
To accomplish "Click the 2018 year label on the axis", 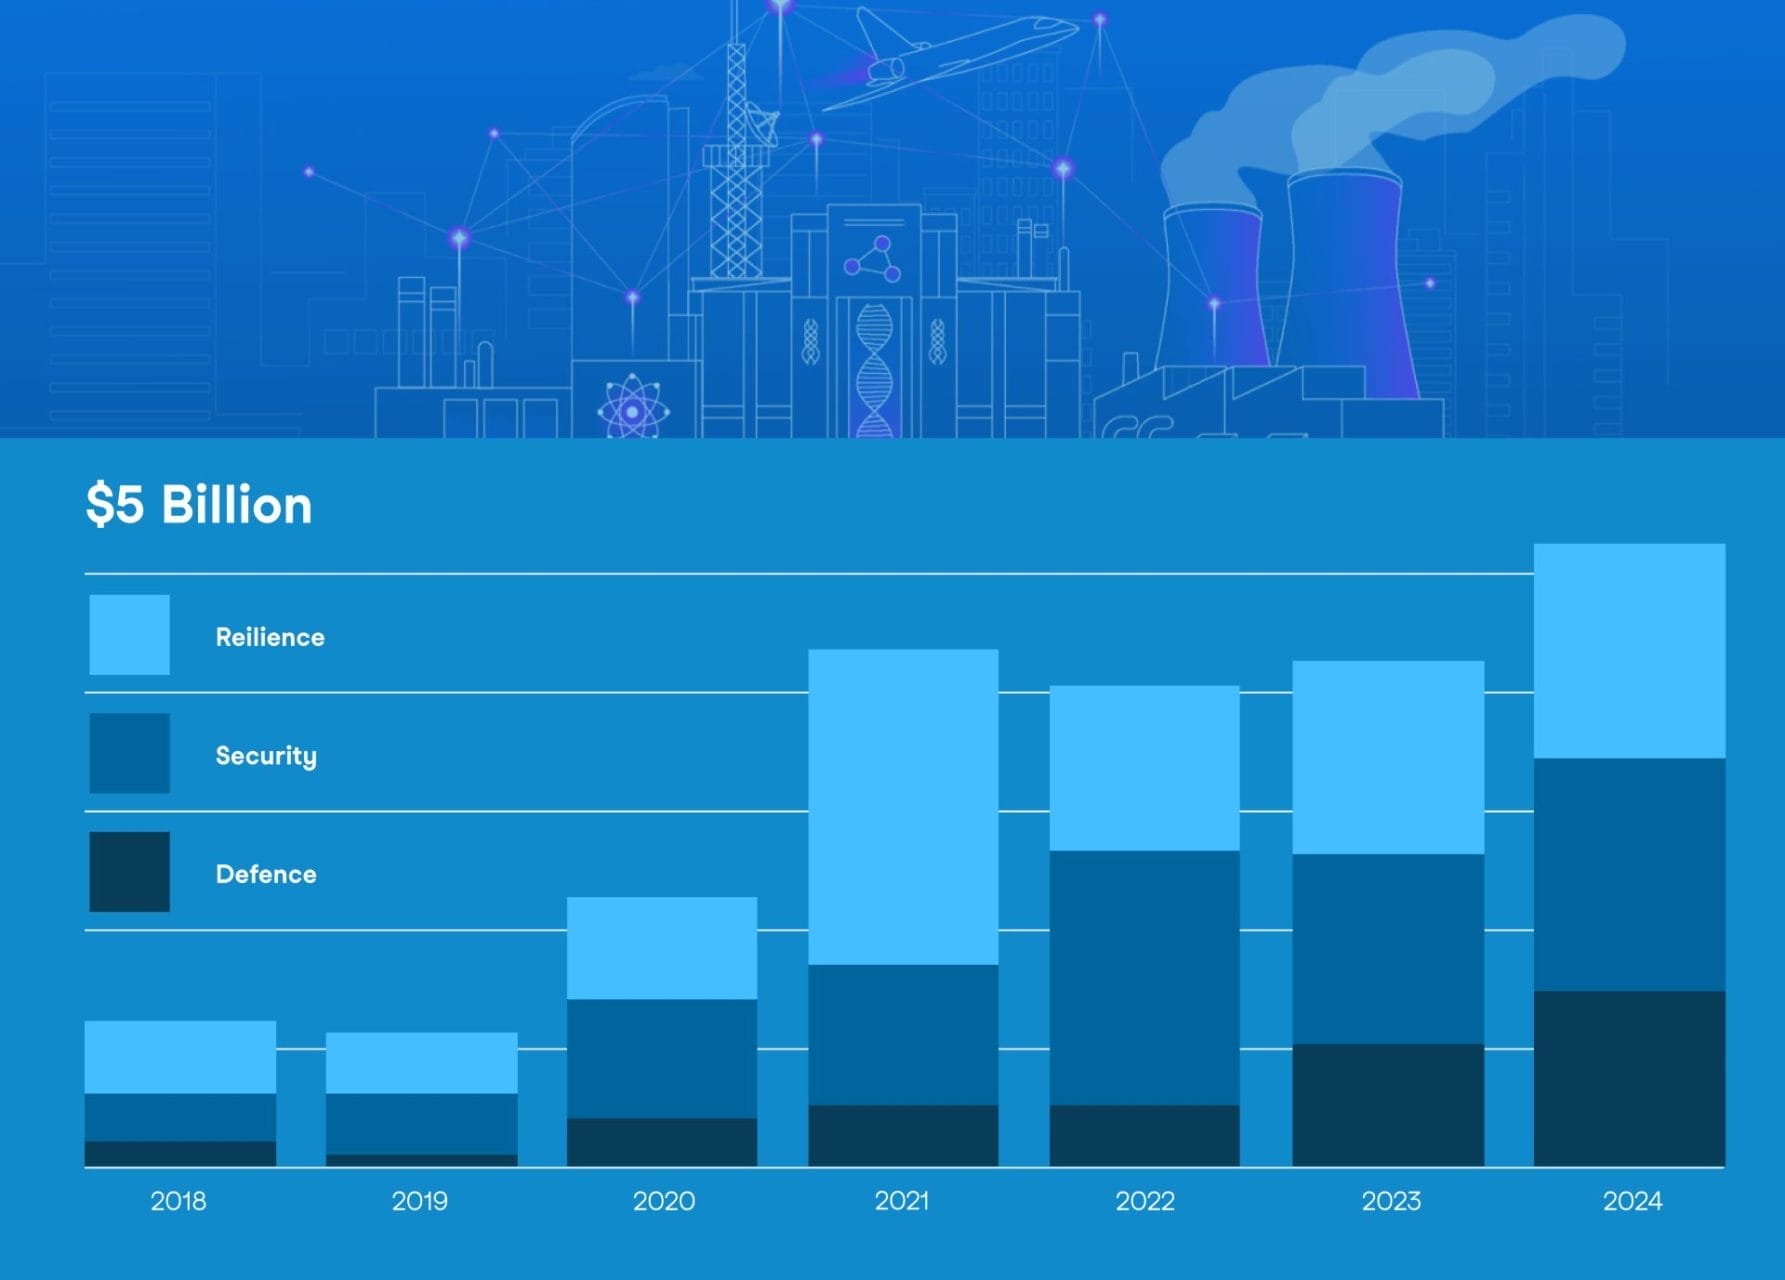I will click(x=178, y=1201).
